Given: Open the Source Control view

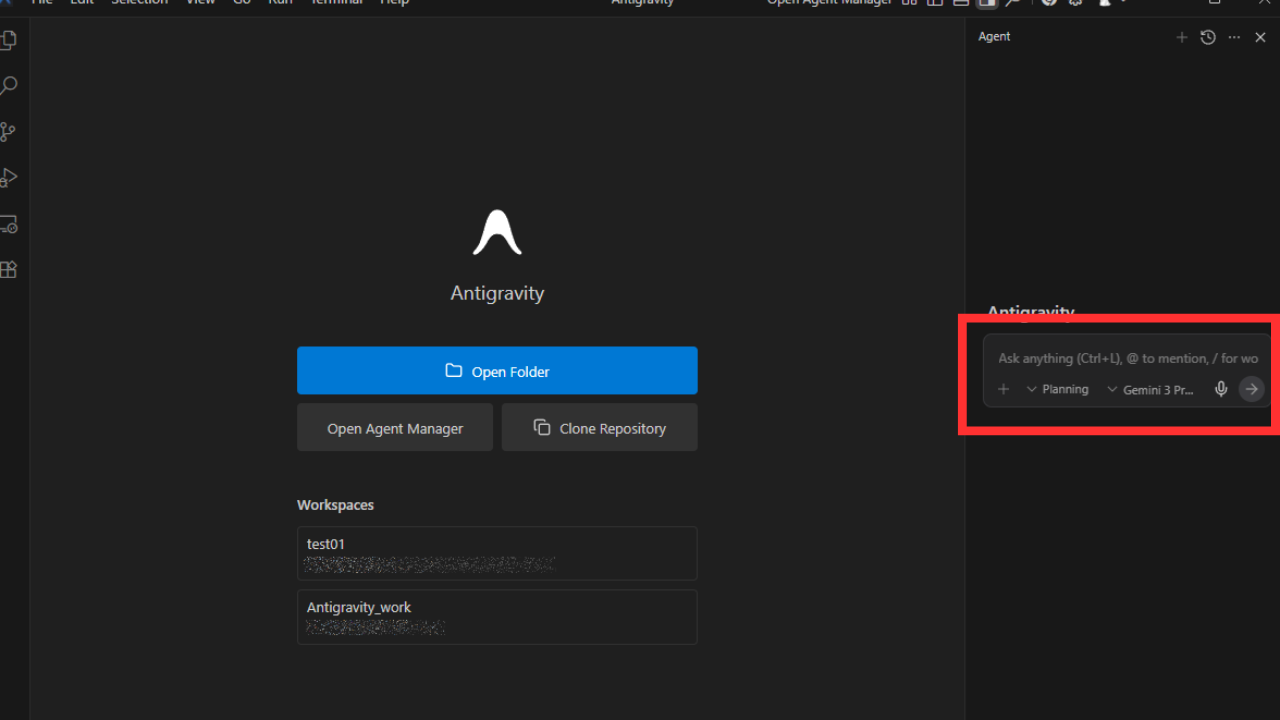Looking at the screenshot, I should (x=9, y=132).
